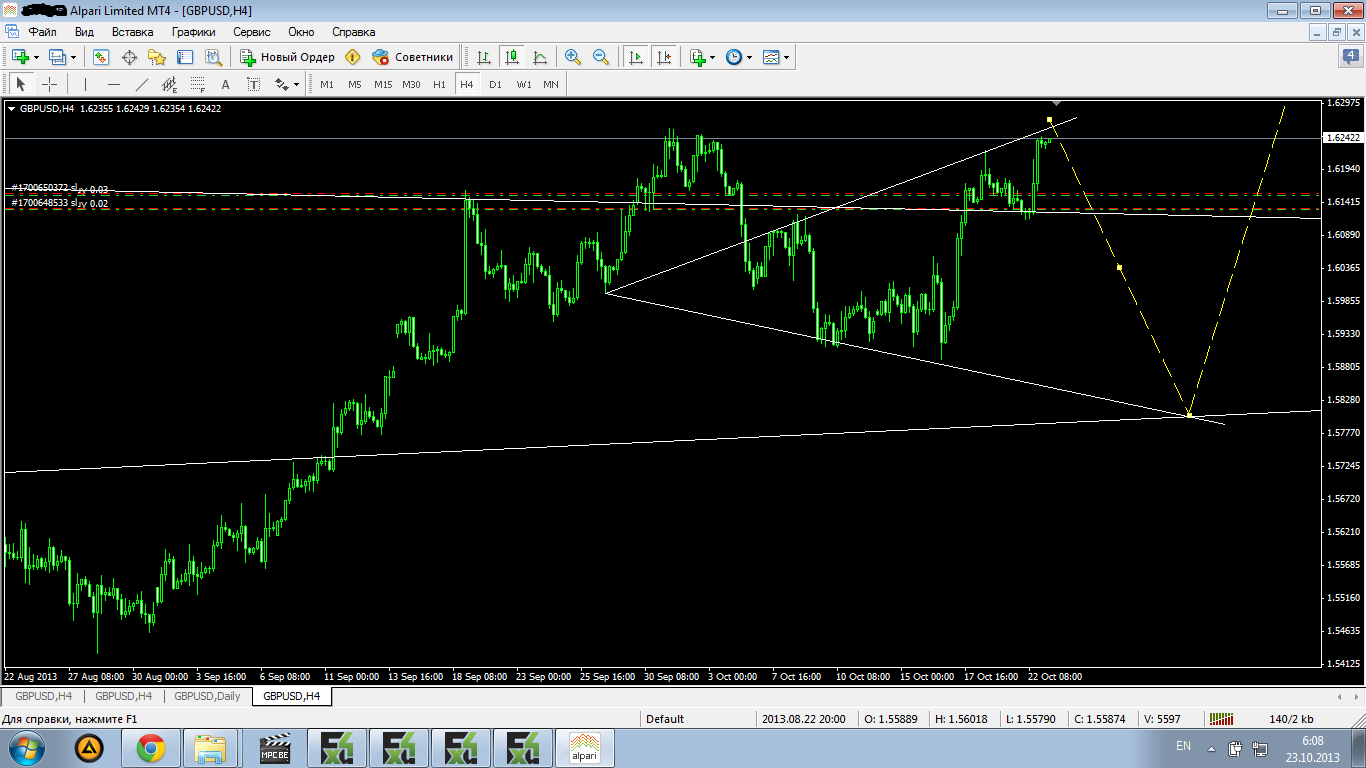1366x768 pixels.
Task: Open the Alpari taskbar icon
Action: [x=584, y=747]
